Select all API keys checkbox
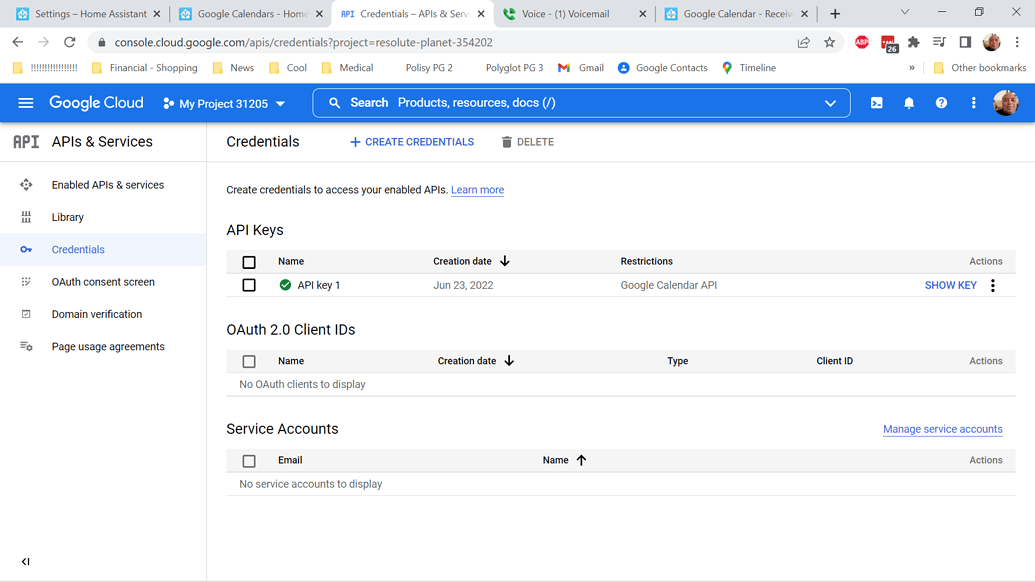Image resolution: width=1035 pixels, height=582 pixels. (249, 262)
